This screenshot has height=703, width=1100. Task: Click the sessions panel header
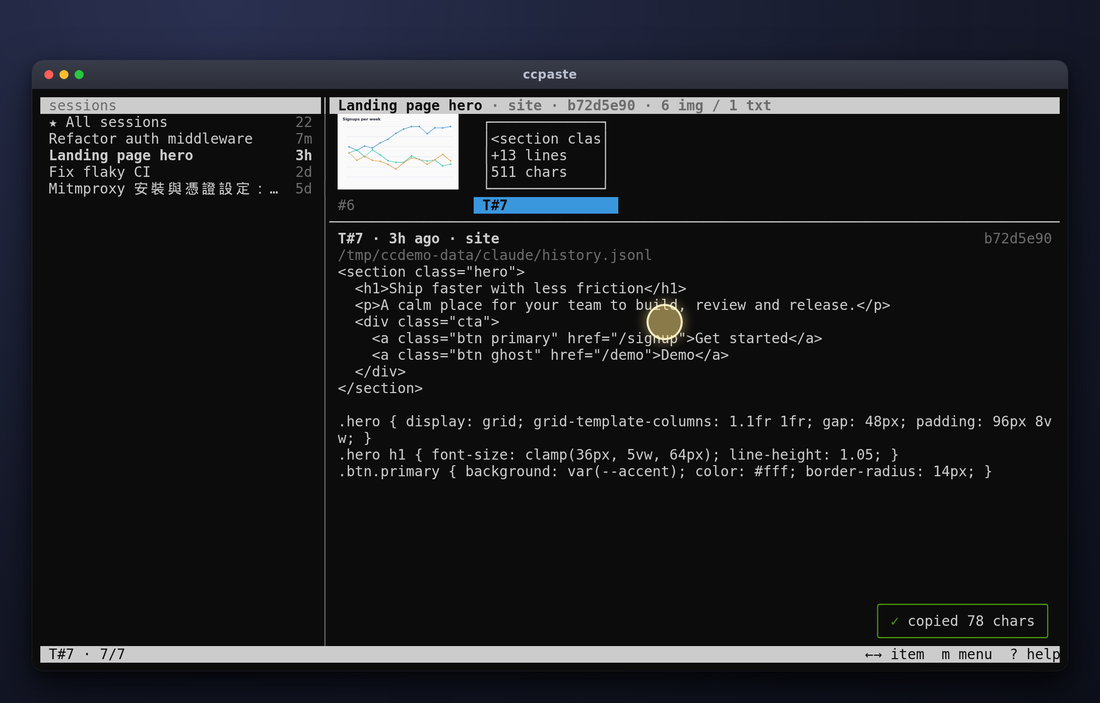point(180,105)
